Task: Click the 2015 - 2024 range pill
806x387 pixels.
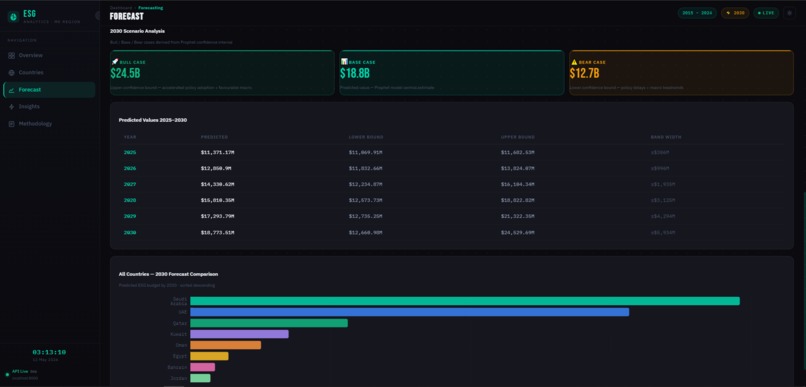Action: (697, 13)
